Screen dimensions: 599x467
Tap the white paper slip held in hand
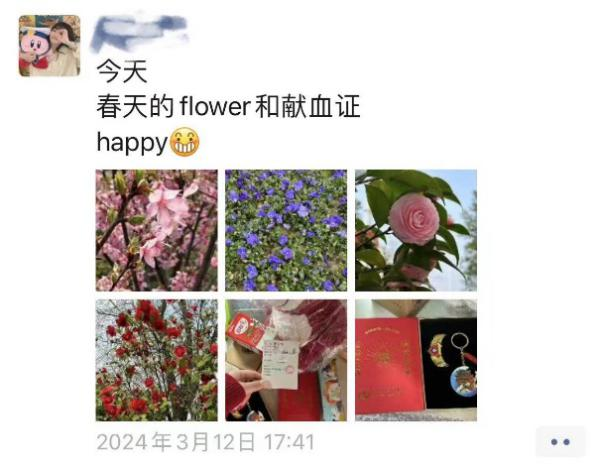tap(280, 364)
